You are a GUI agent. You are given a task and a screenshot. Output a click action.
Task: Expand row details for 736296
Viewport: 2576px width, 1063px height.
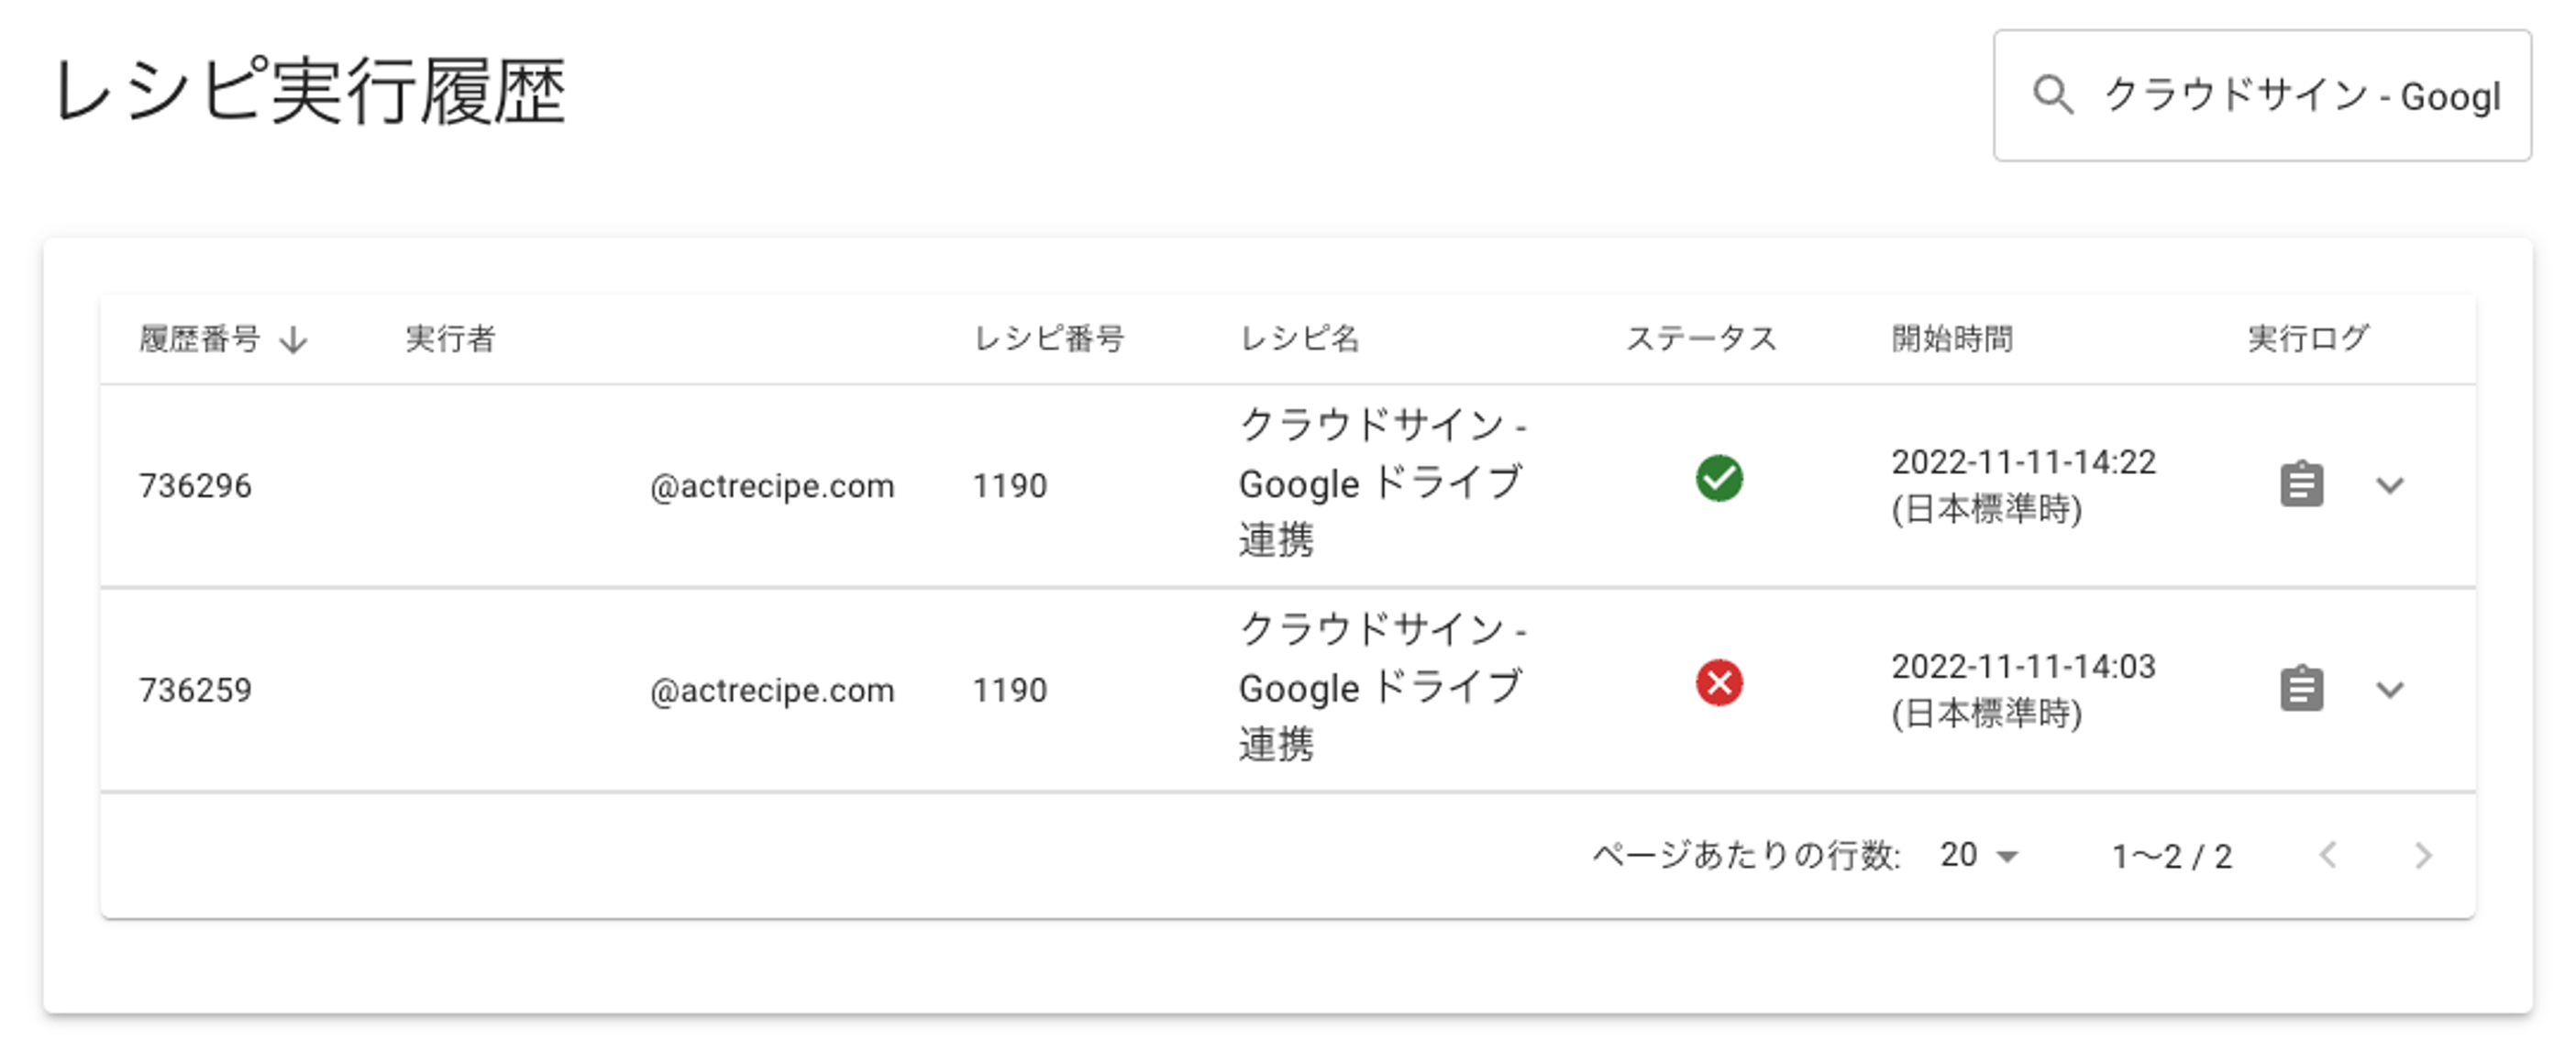(x=2390, y=486)
